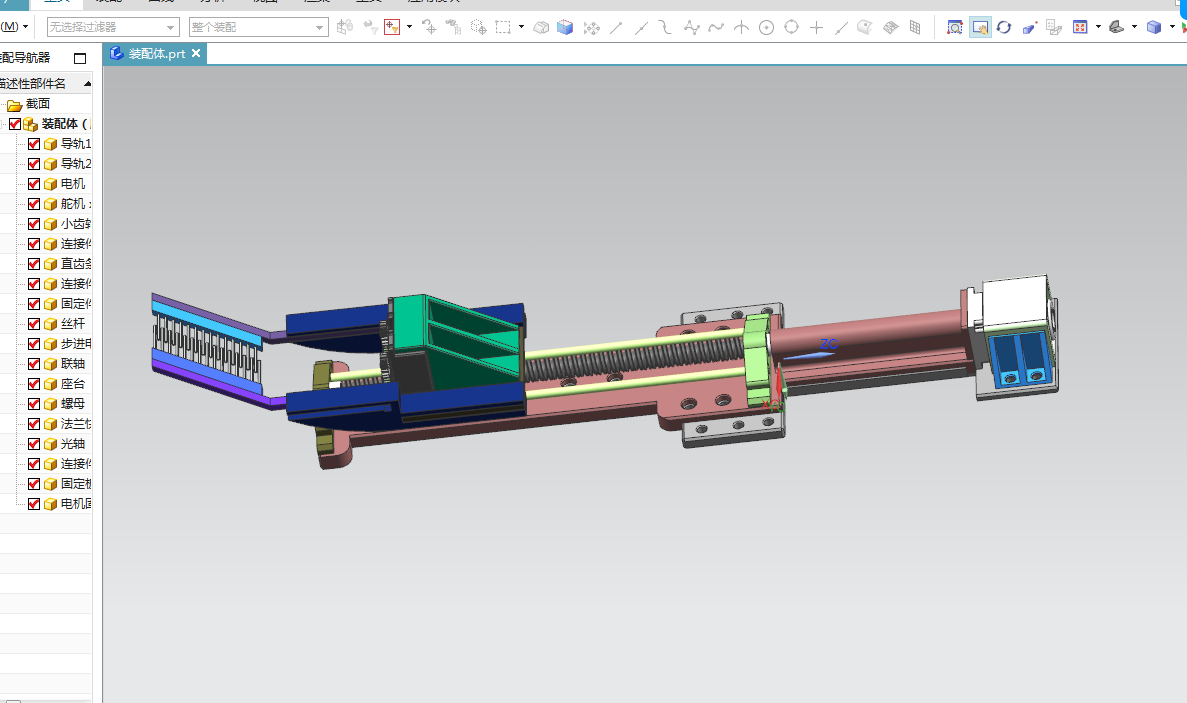
Task: Click the intersection snap plus icon
Action: [x=816, y=27]
